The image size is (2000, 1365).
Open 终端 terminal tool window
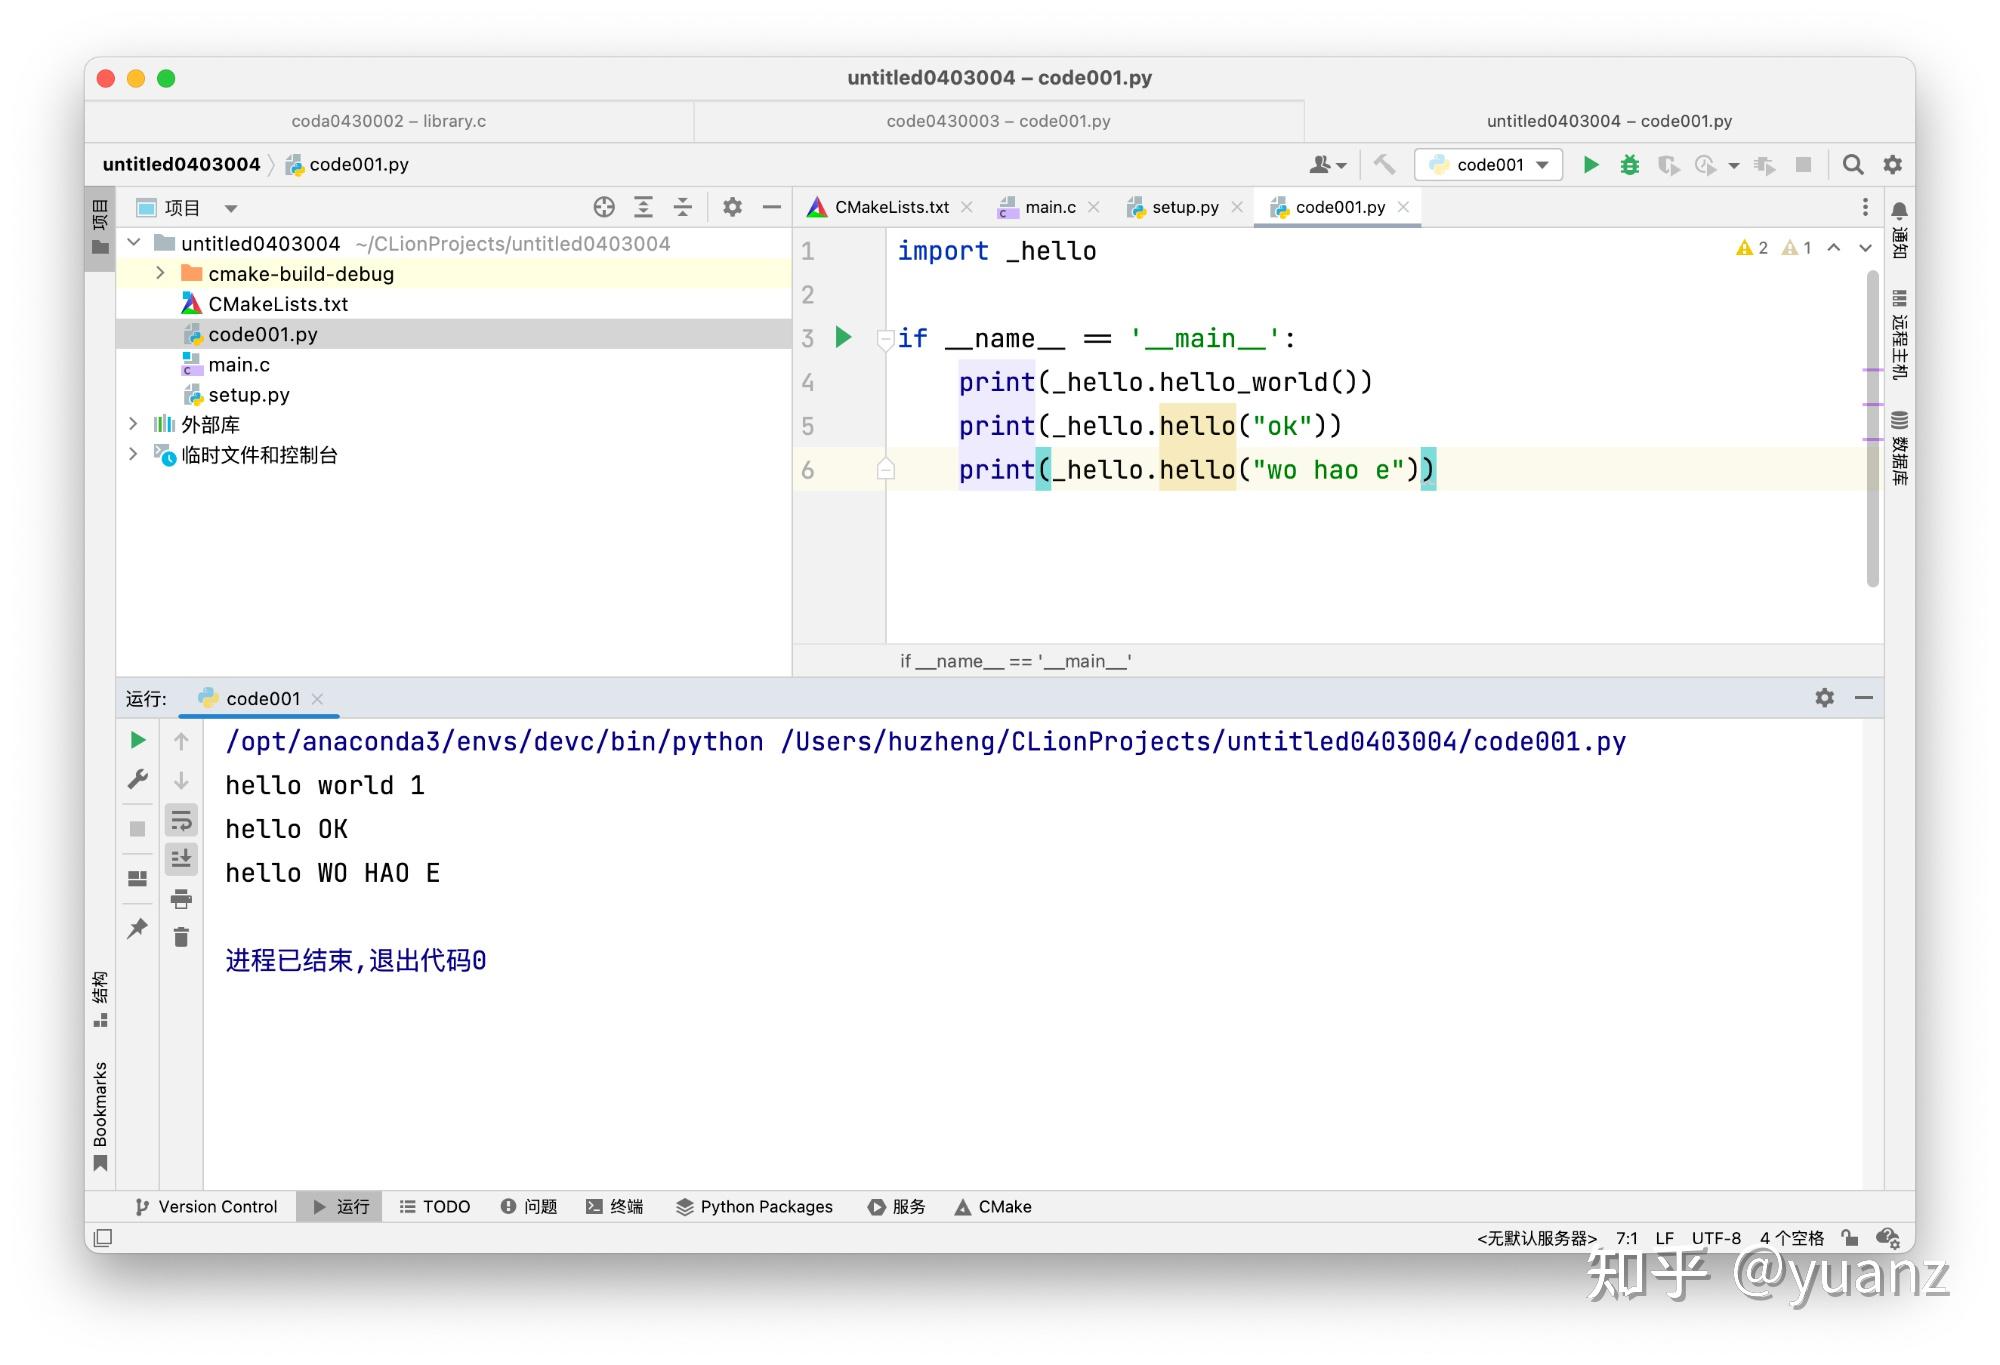(615, 1207)
